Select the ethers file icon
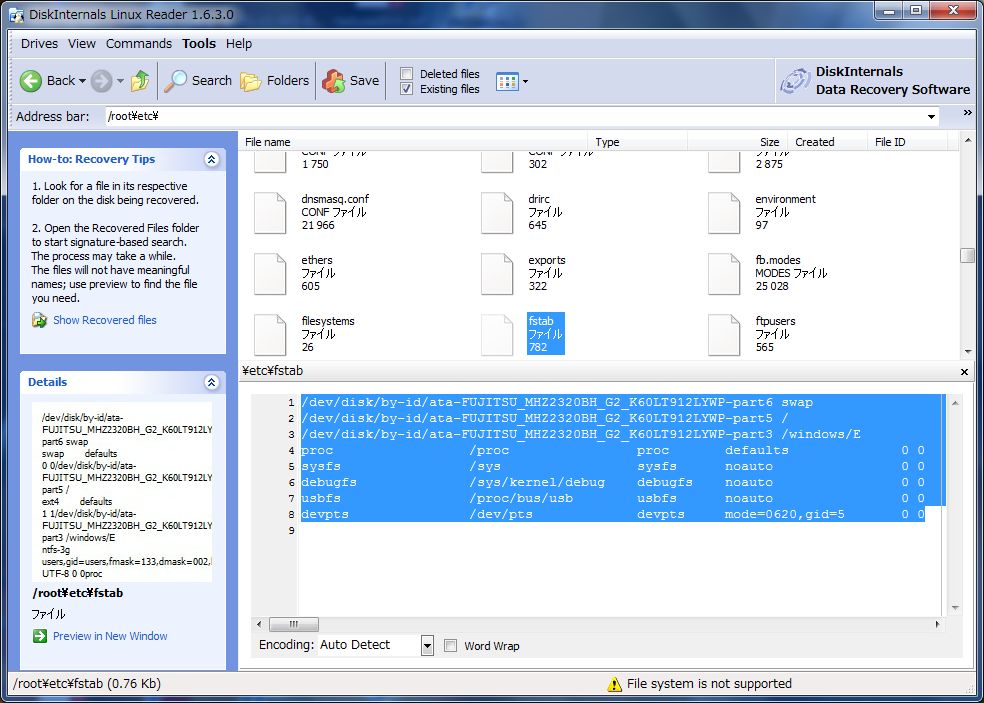 tap(270, 274)
